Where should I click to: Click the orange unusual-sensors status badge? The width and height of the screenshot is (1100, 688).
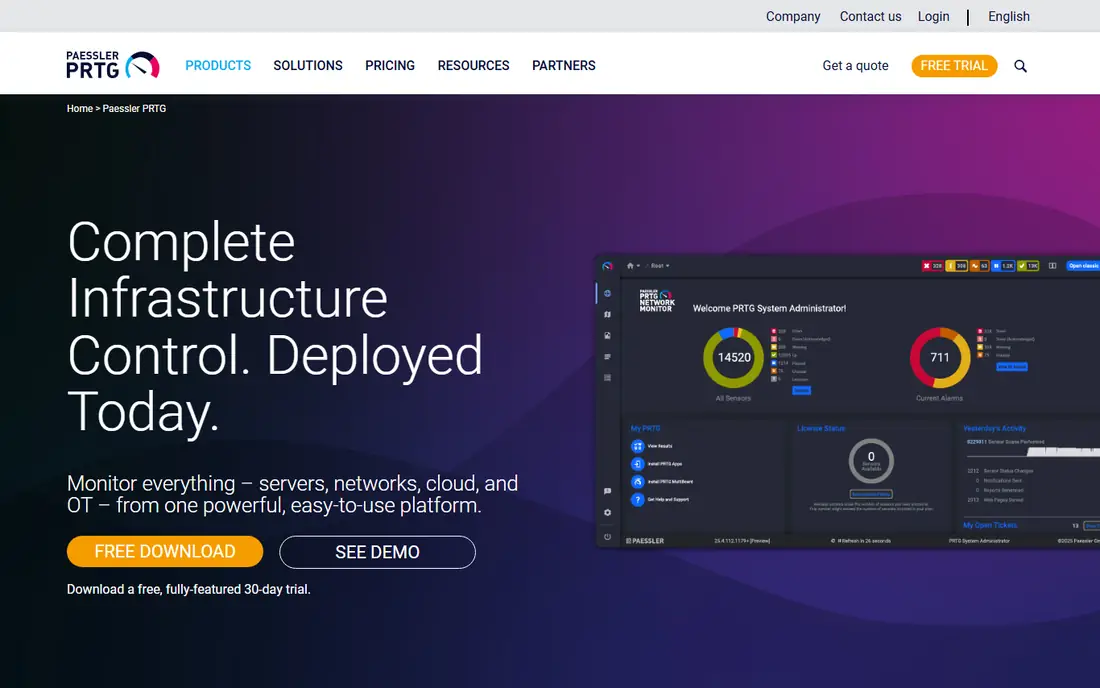tap(980, 266)
